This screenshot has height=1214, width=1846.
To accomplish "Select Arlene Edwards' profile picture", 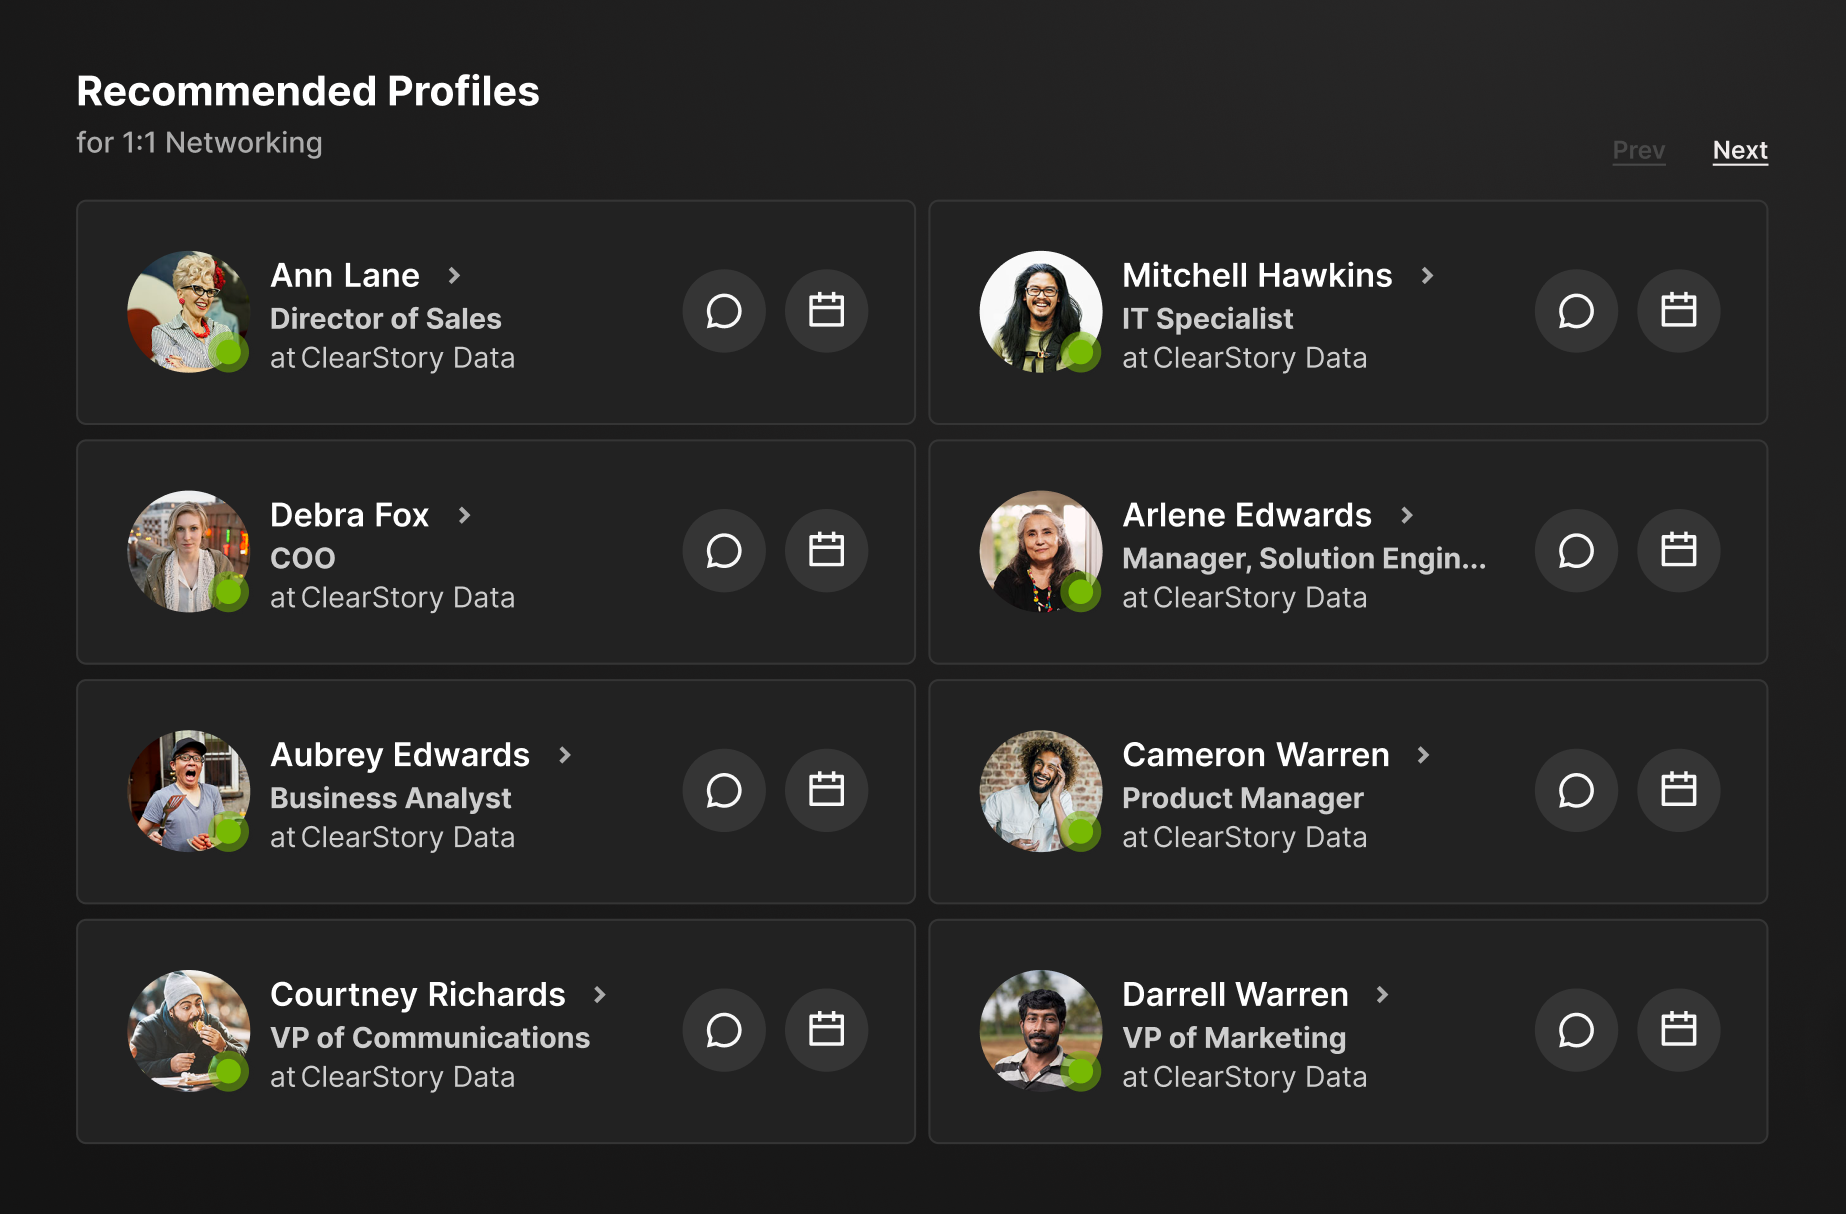I will [1040, 551].
